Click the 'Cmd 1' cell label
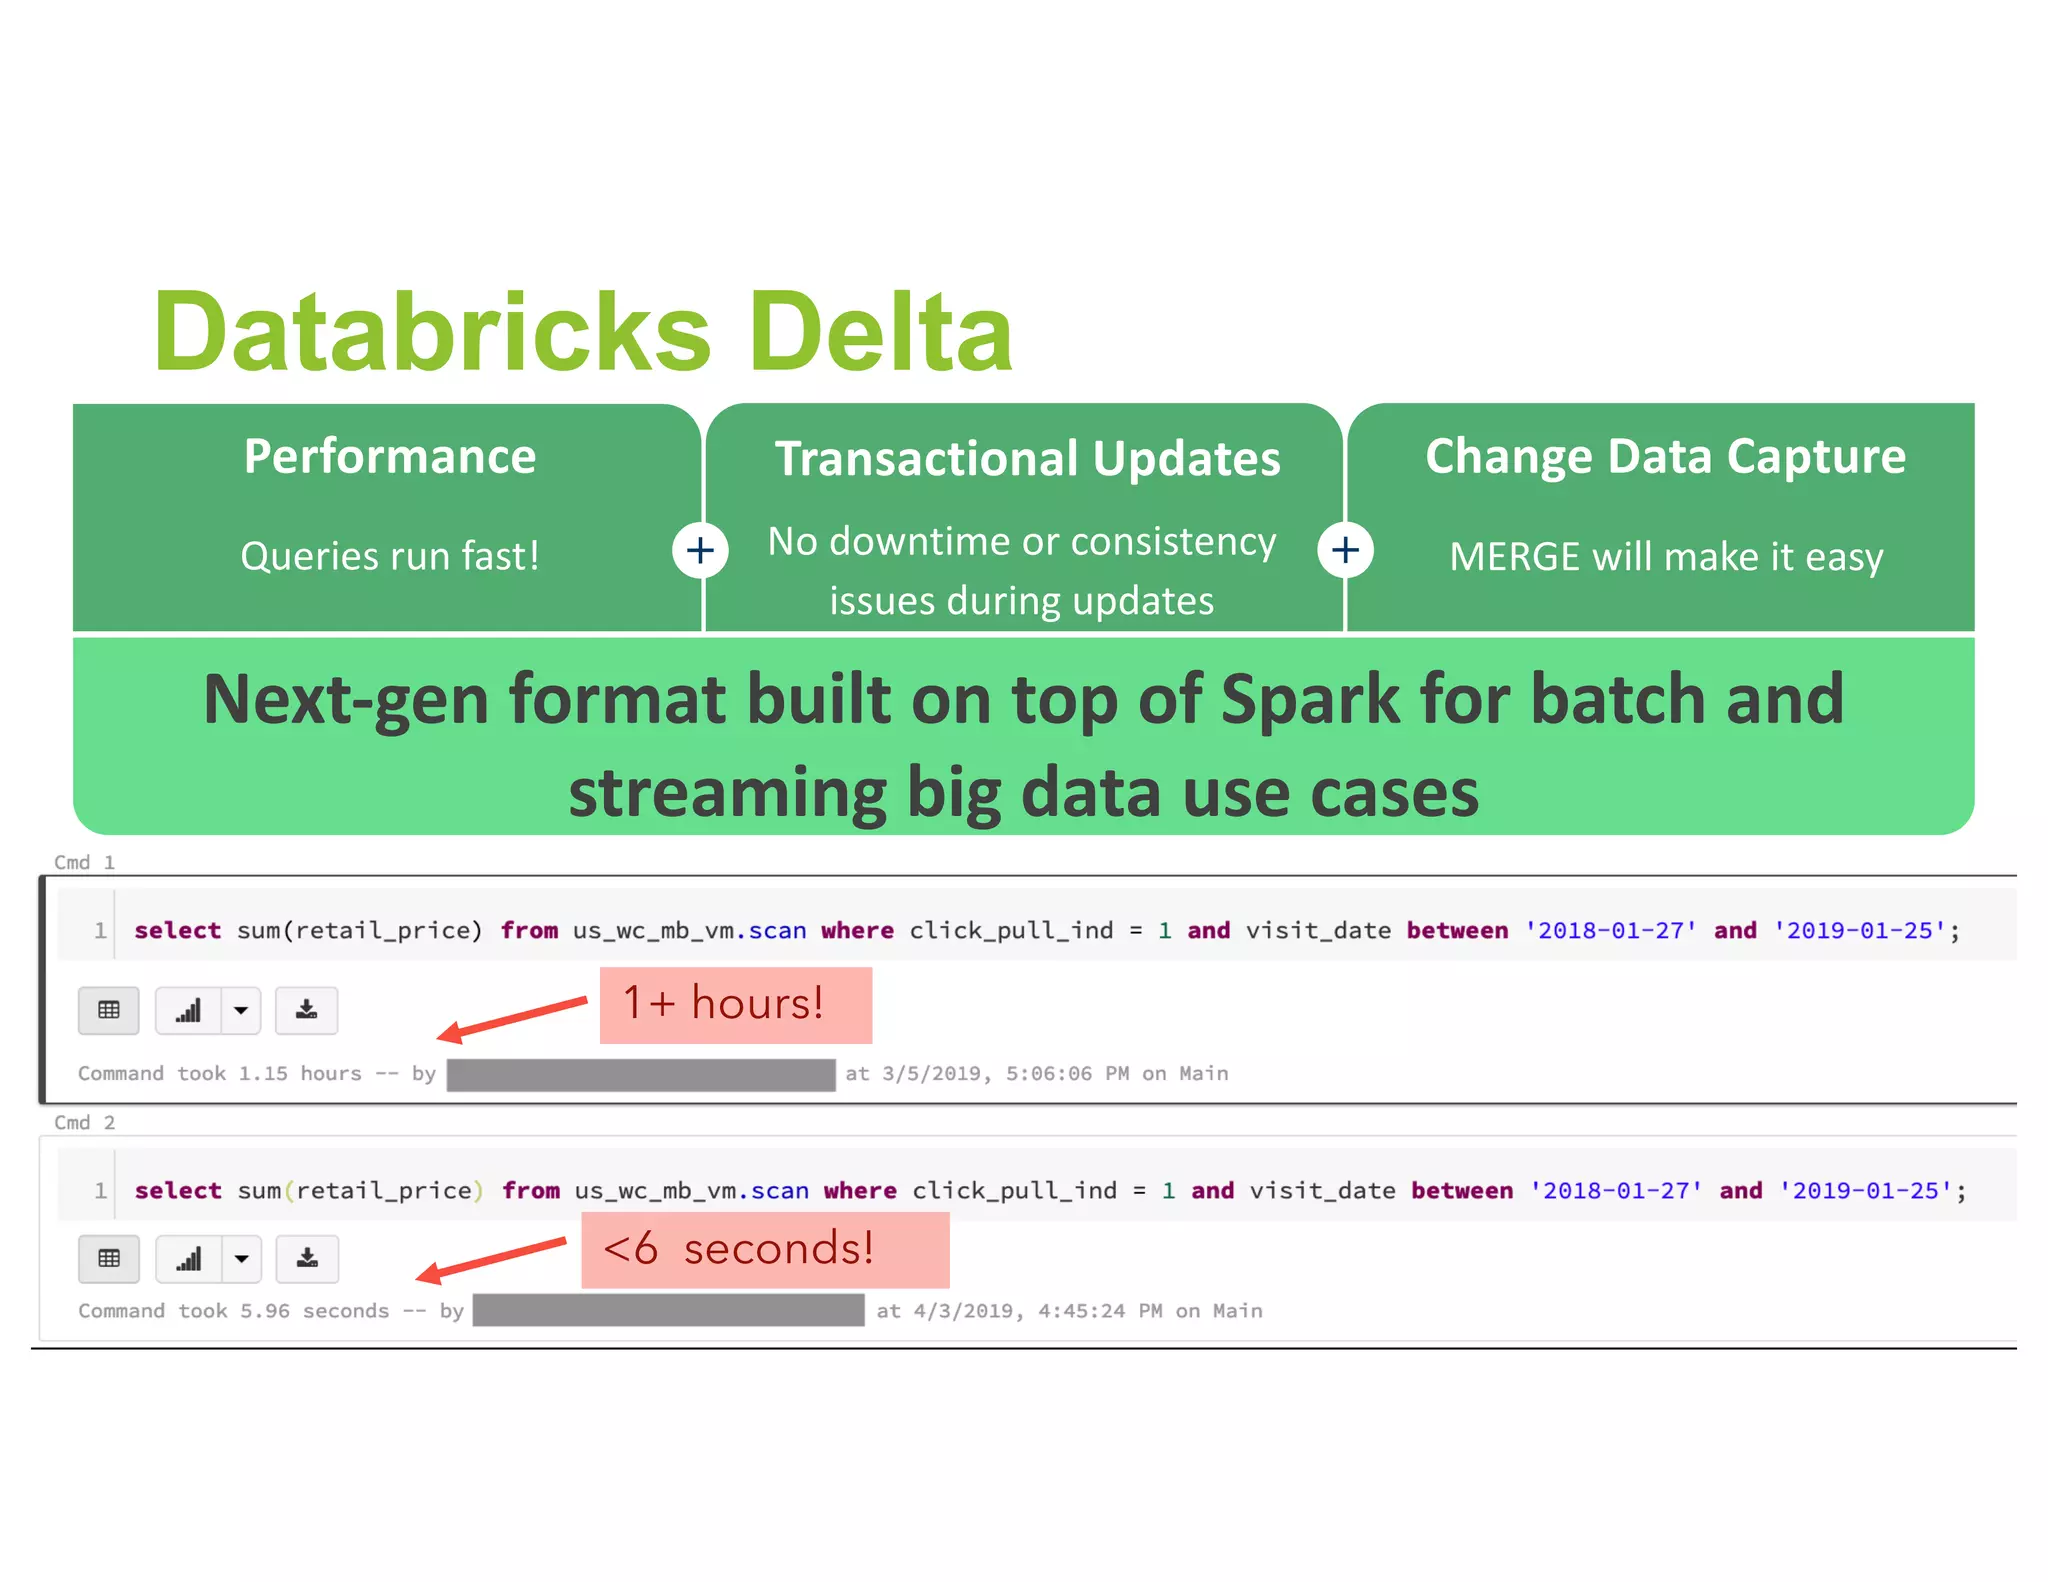This screenshot has height=1582, width=2048. (85, 862)
